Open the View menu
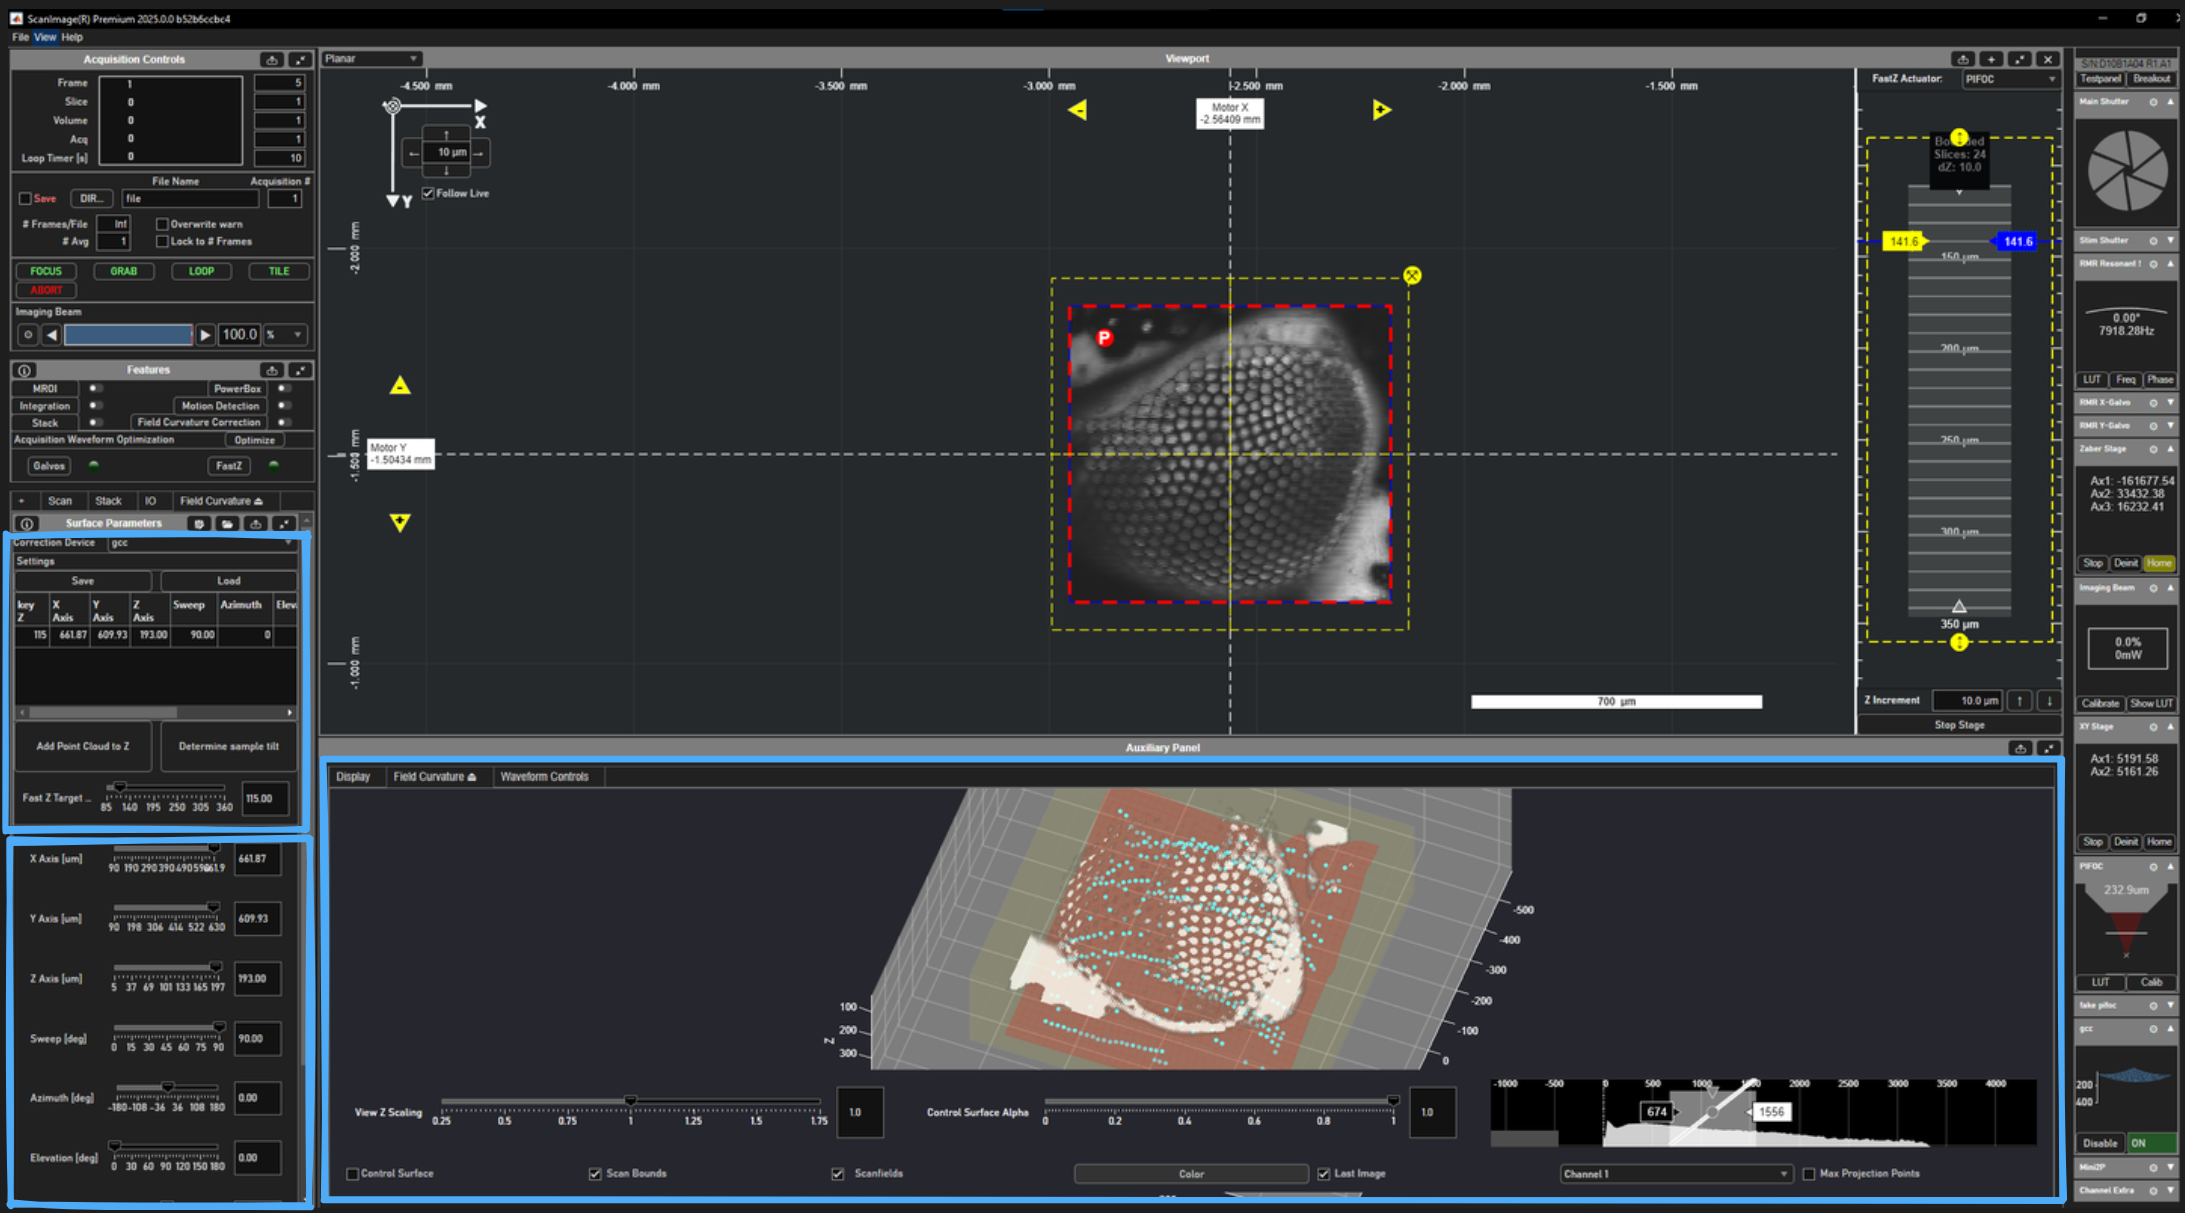Screen dimensions: 2185x1213 pyautogui.click(x=45, y=37)
